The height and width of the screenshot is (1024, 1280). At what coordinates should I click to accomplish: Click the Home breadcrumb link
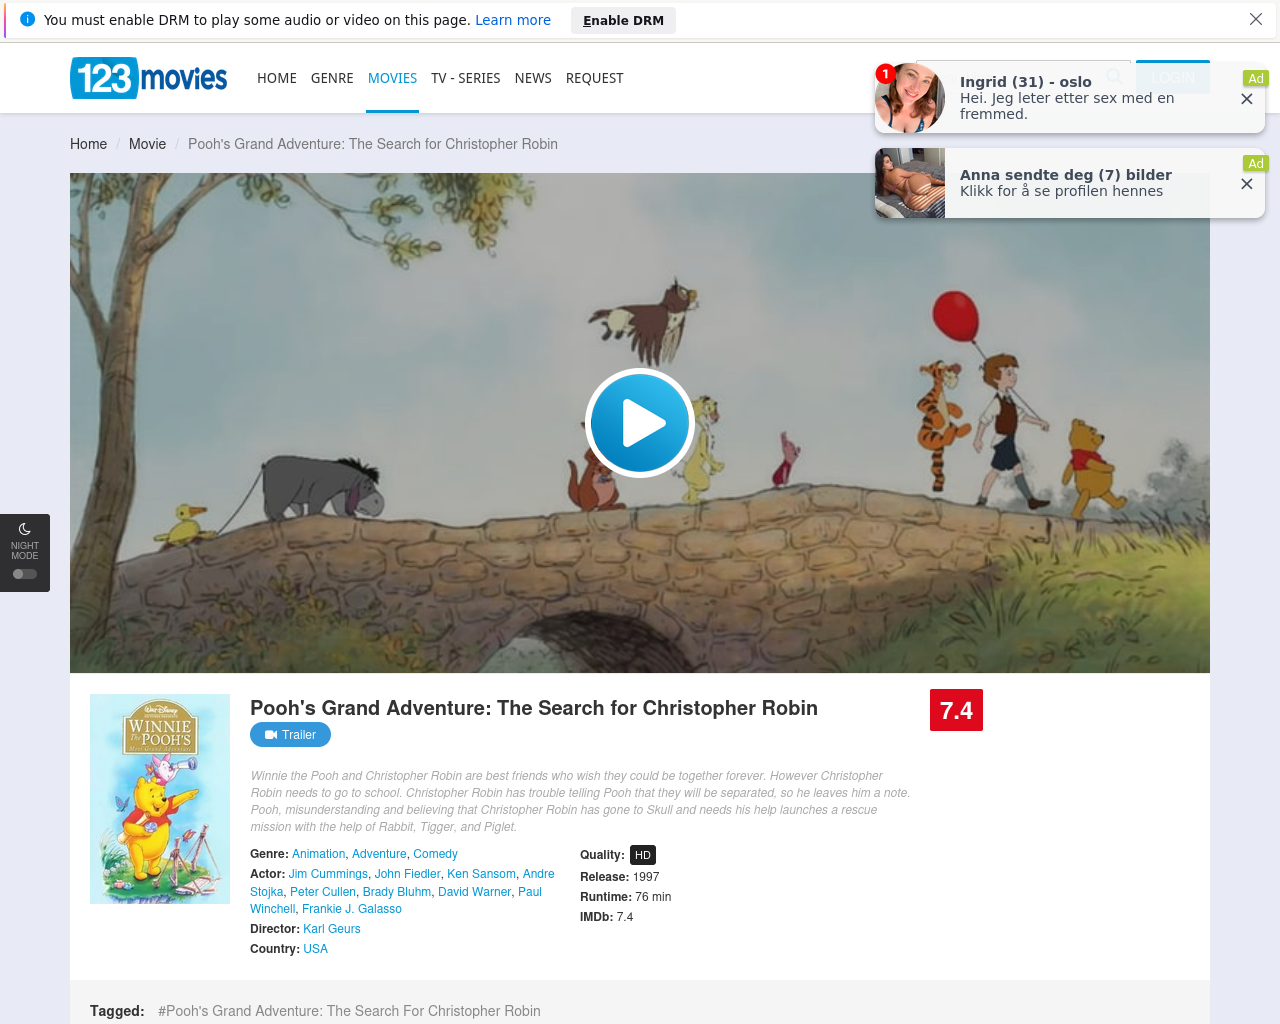click(x=88, y=144)
